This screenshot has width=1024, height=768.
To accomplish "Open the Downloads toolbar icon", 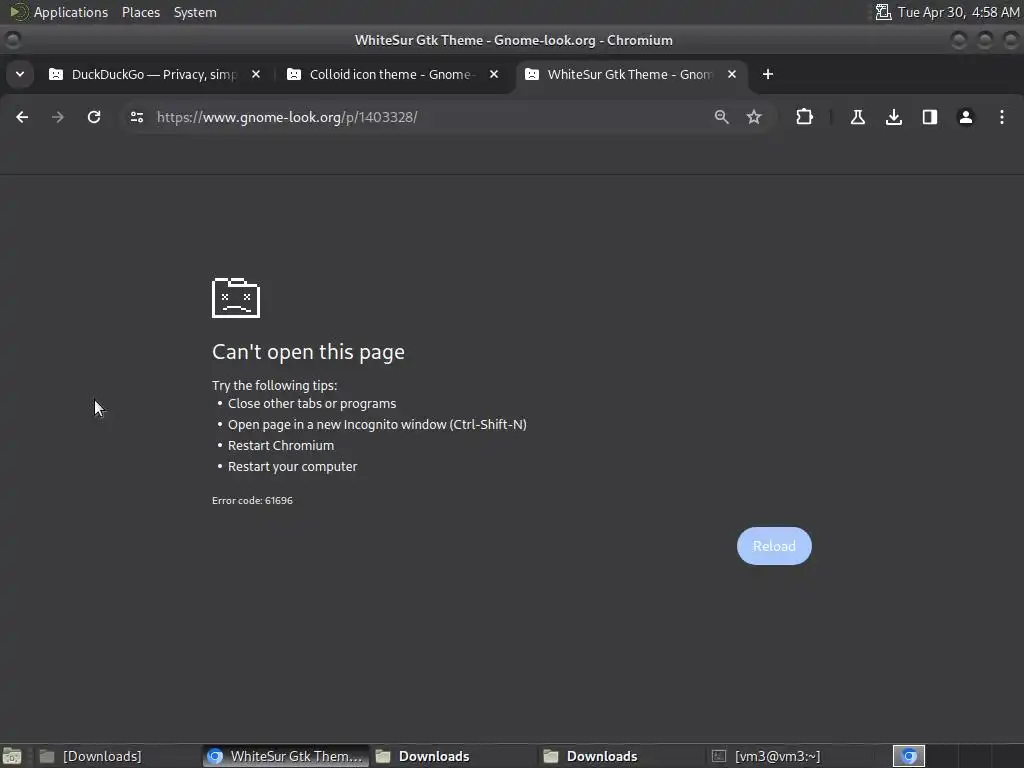I will [x=894, y=117].
